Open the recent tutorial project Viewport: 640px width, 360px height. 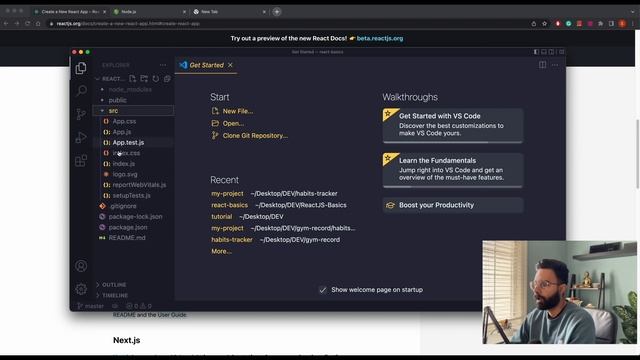222,216
